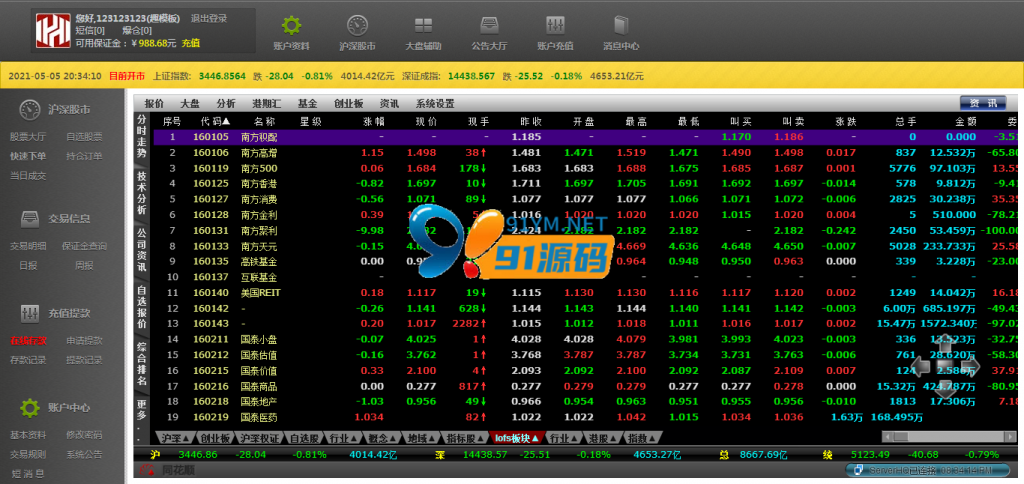The image size is (1024, 484).
Task: Click the overlay down arrow on the quote table
Action: (946, 391)
